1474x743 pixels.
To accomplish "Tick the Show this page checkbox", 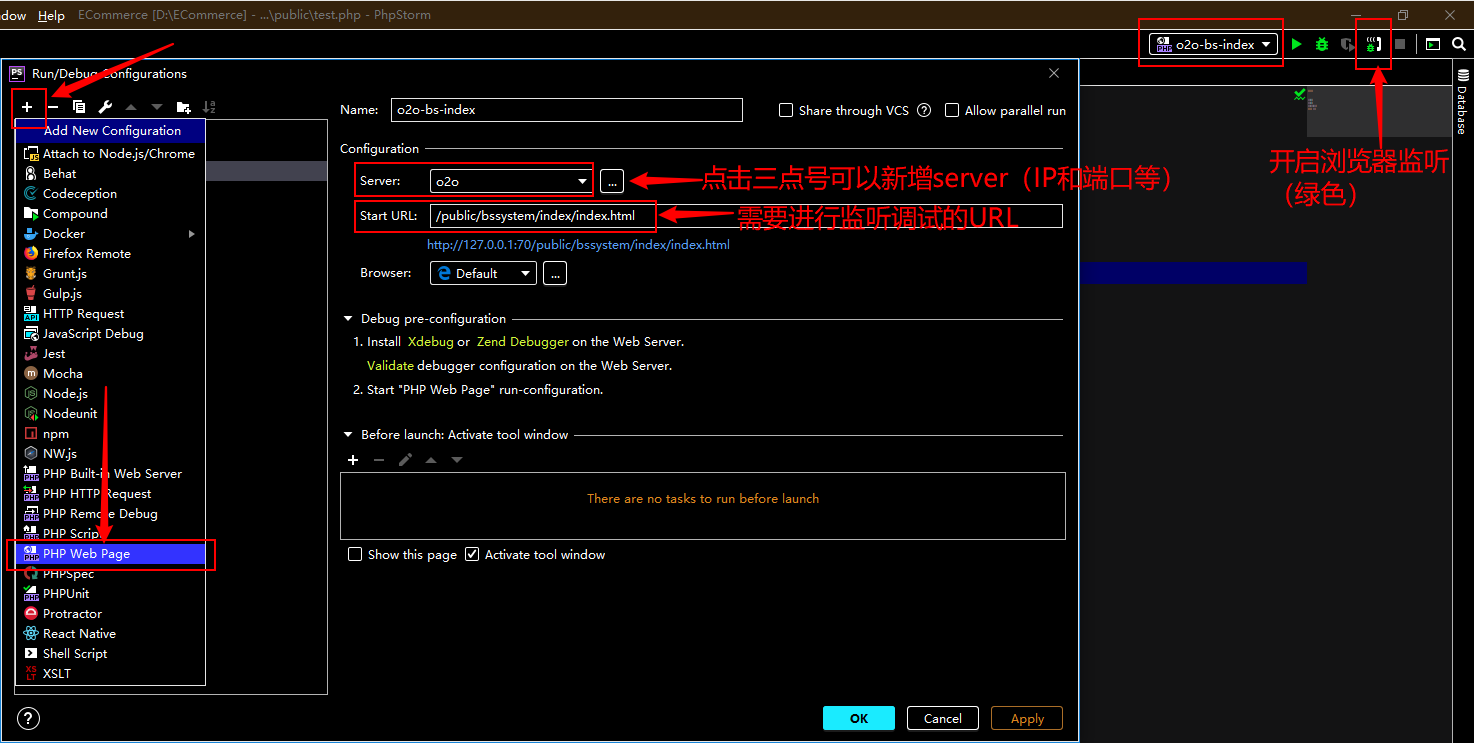I will [x=355, y=554].
